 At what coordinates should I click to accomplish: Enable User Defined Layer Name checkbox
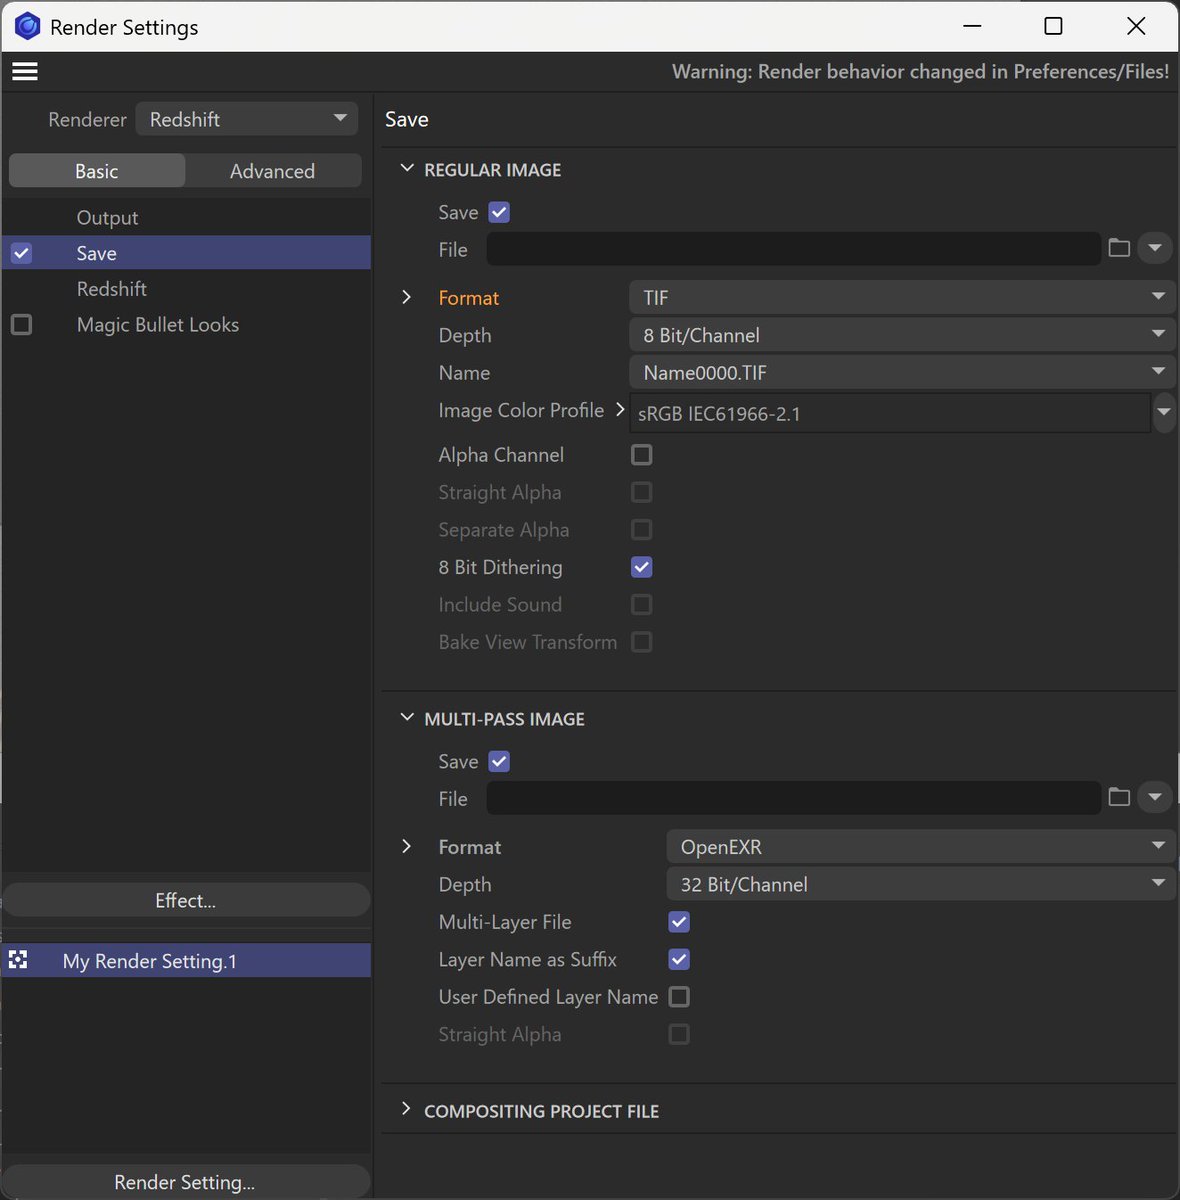pyautogui.click(x=679, y=997)
